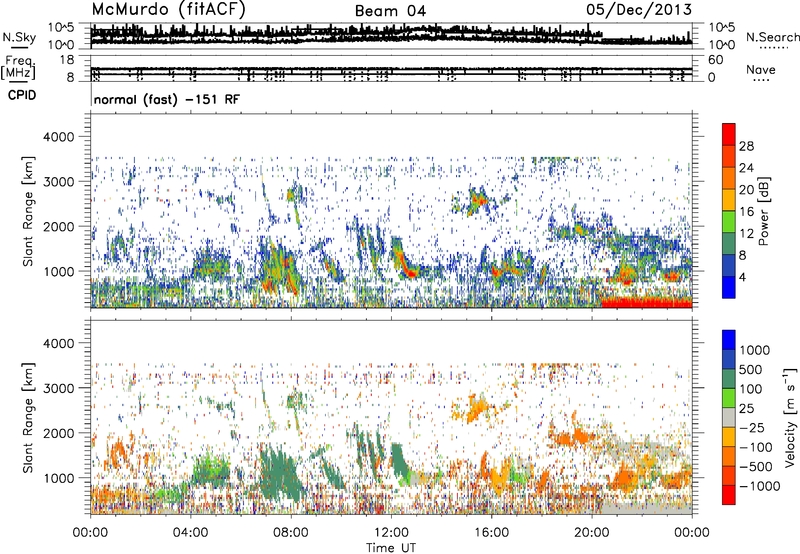Select the "Beam 04" header label
Viewport: 800px width, 554px height.
coord(390,11)
